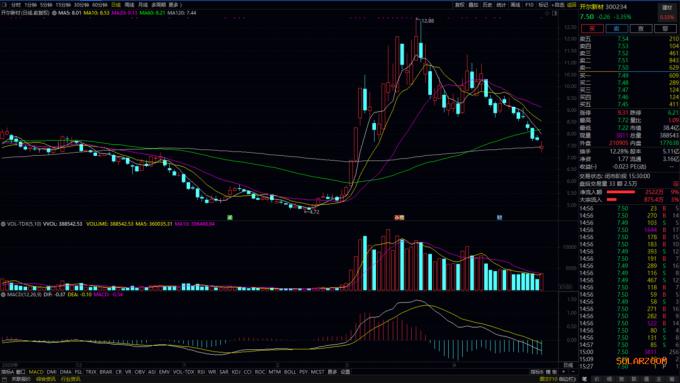Click the blue sell button
Screen dimensions: 680x383
616,29
